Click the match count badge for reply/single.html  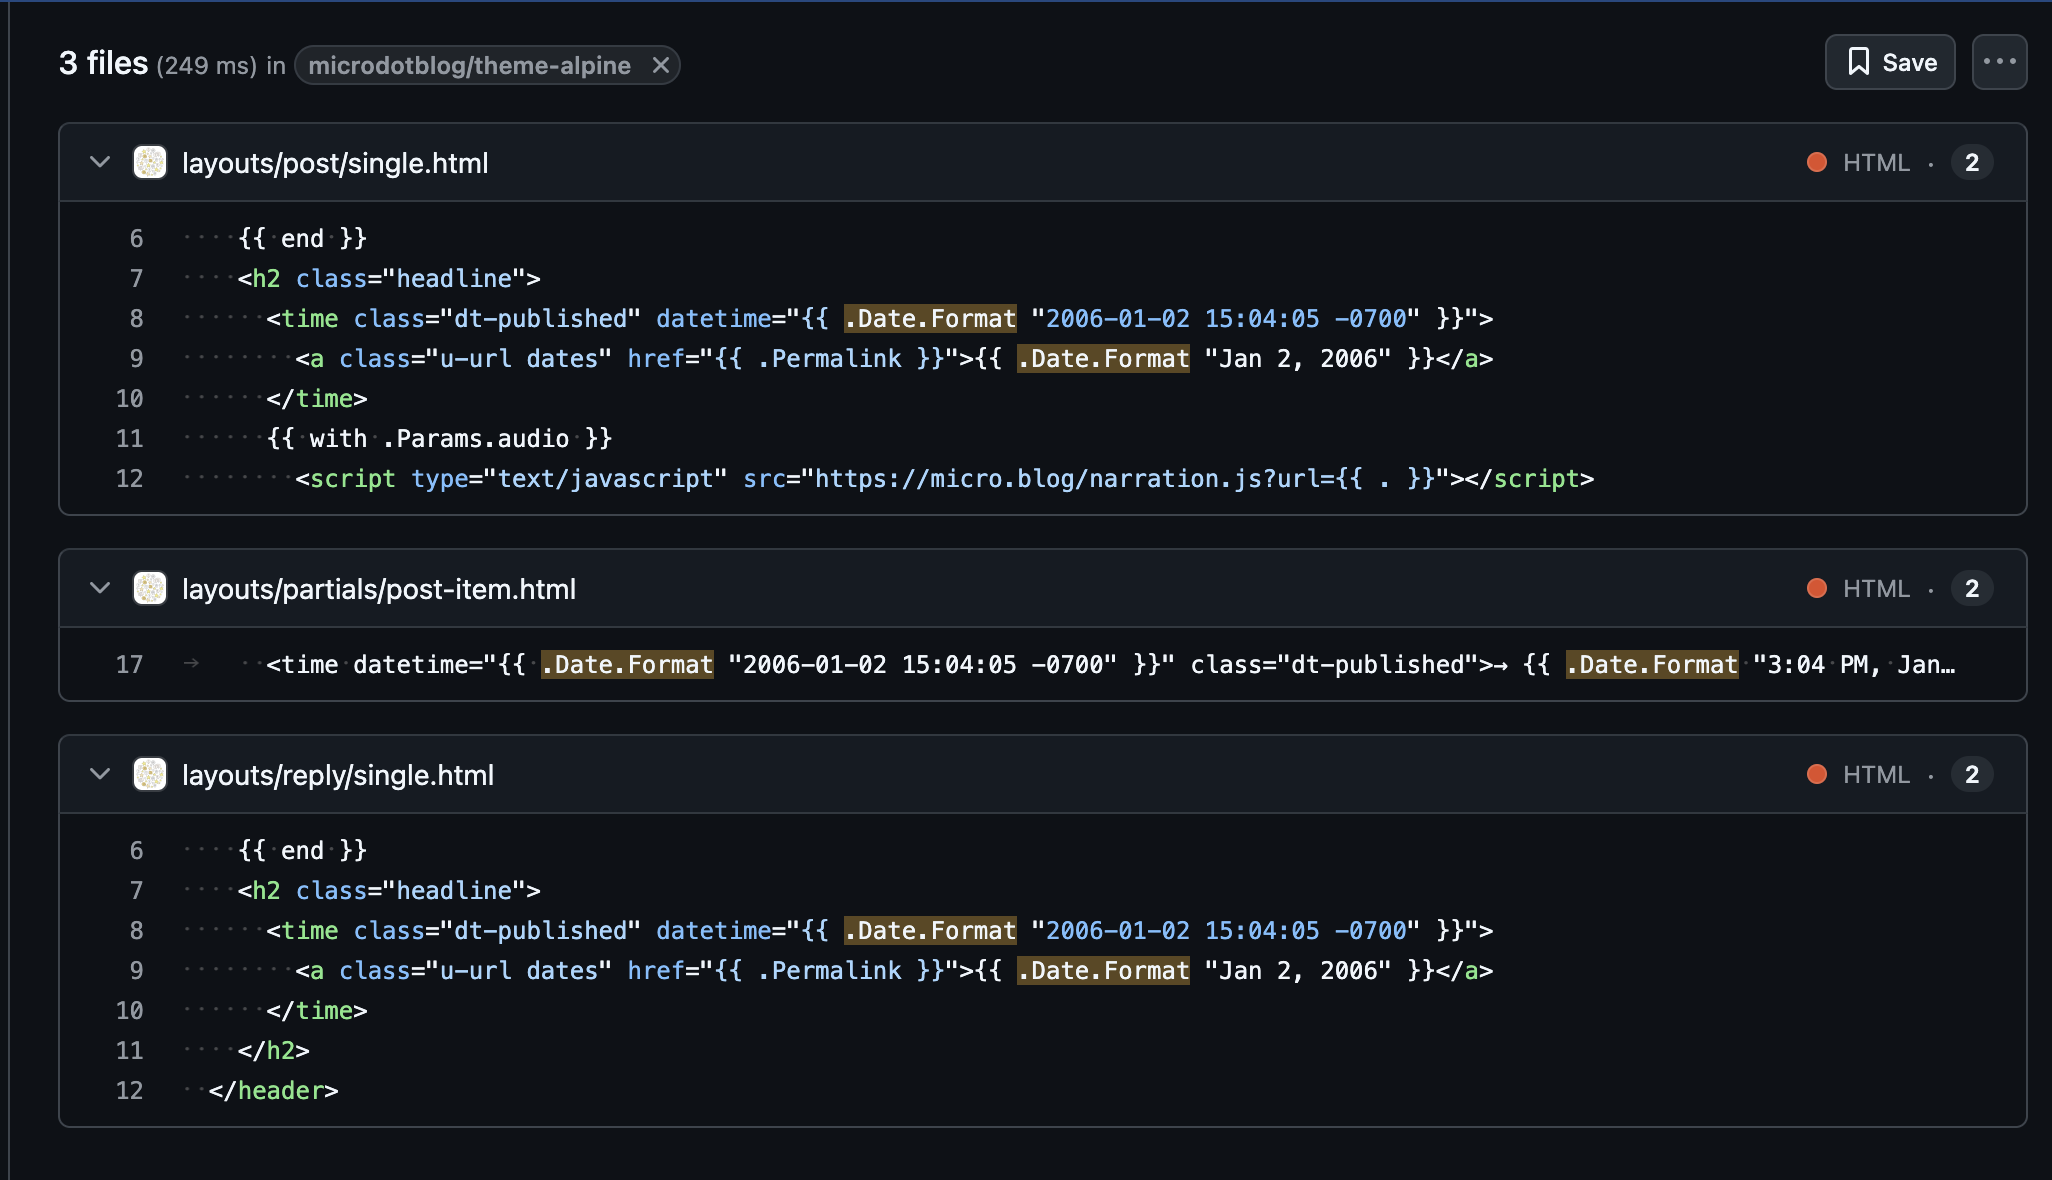[x=1971, y=774]
